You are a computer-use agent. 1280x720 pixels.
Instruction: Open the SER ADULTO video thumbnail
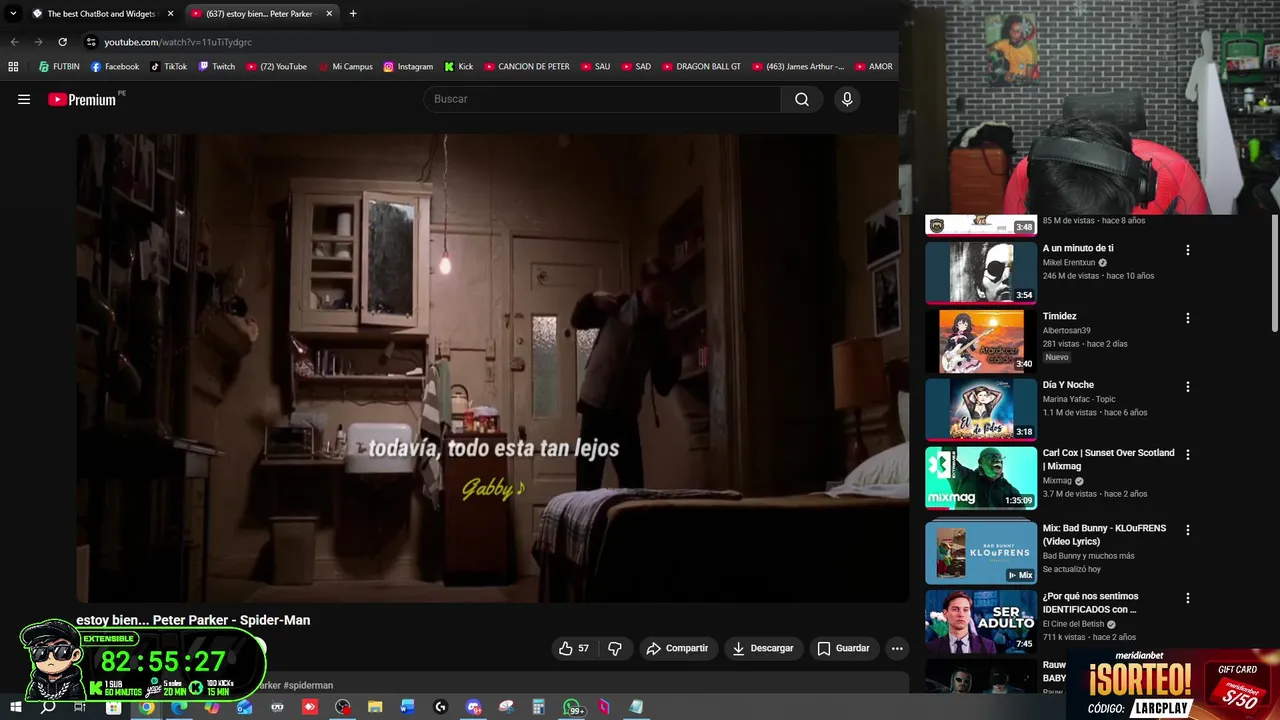[981, 620]
